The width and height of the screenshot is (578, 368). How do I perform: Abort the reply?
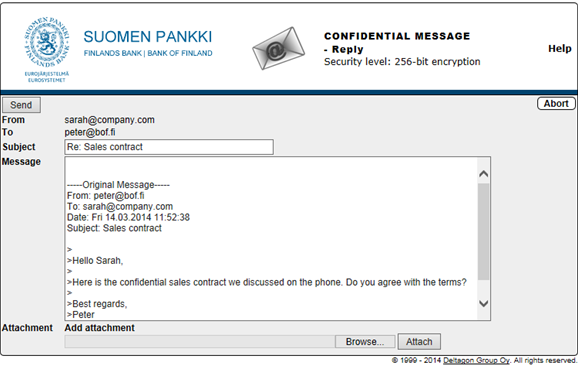(556, 104)
